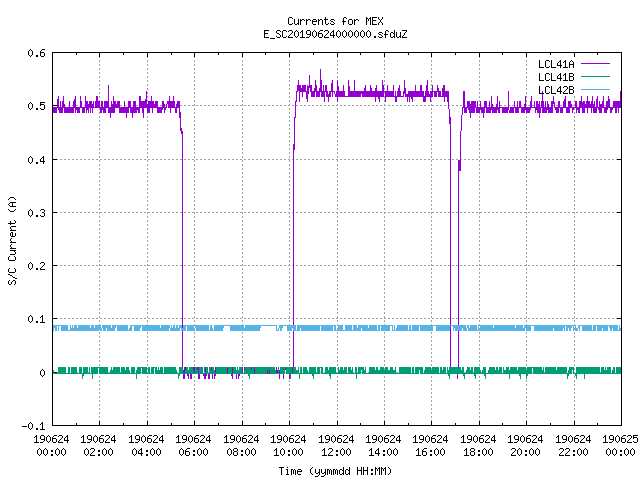Click the '190624 14:00' x-axis tick label
This screenshot has height=480, width=640.
(x=383, y=446)
